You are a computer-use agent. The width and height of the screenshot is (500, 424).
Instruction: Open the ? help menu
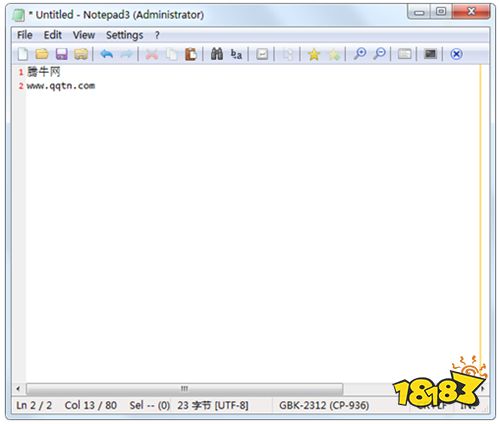[x=157, y=35]
